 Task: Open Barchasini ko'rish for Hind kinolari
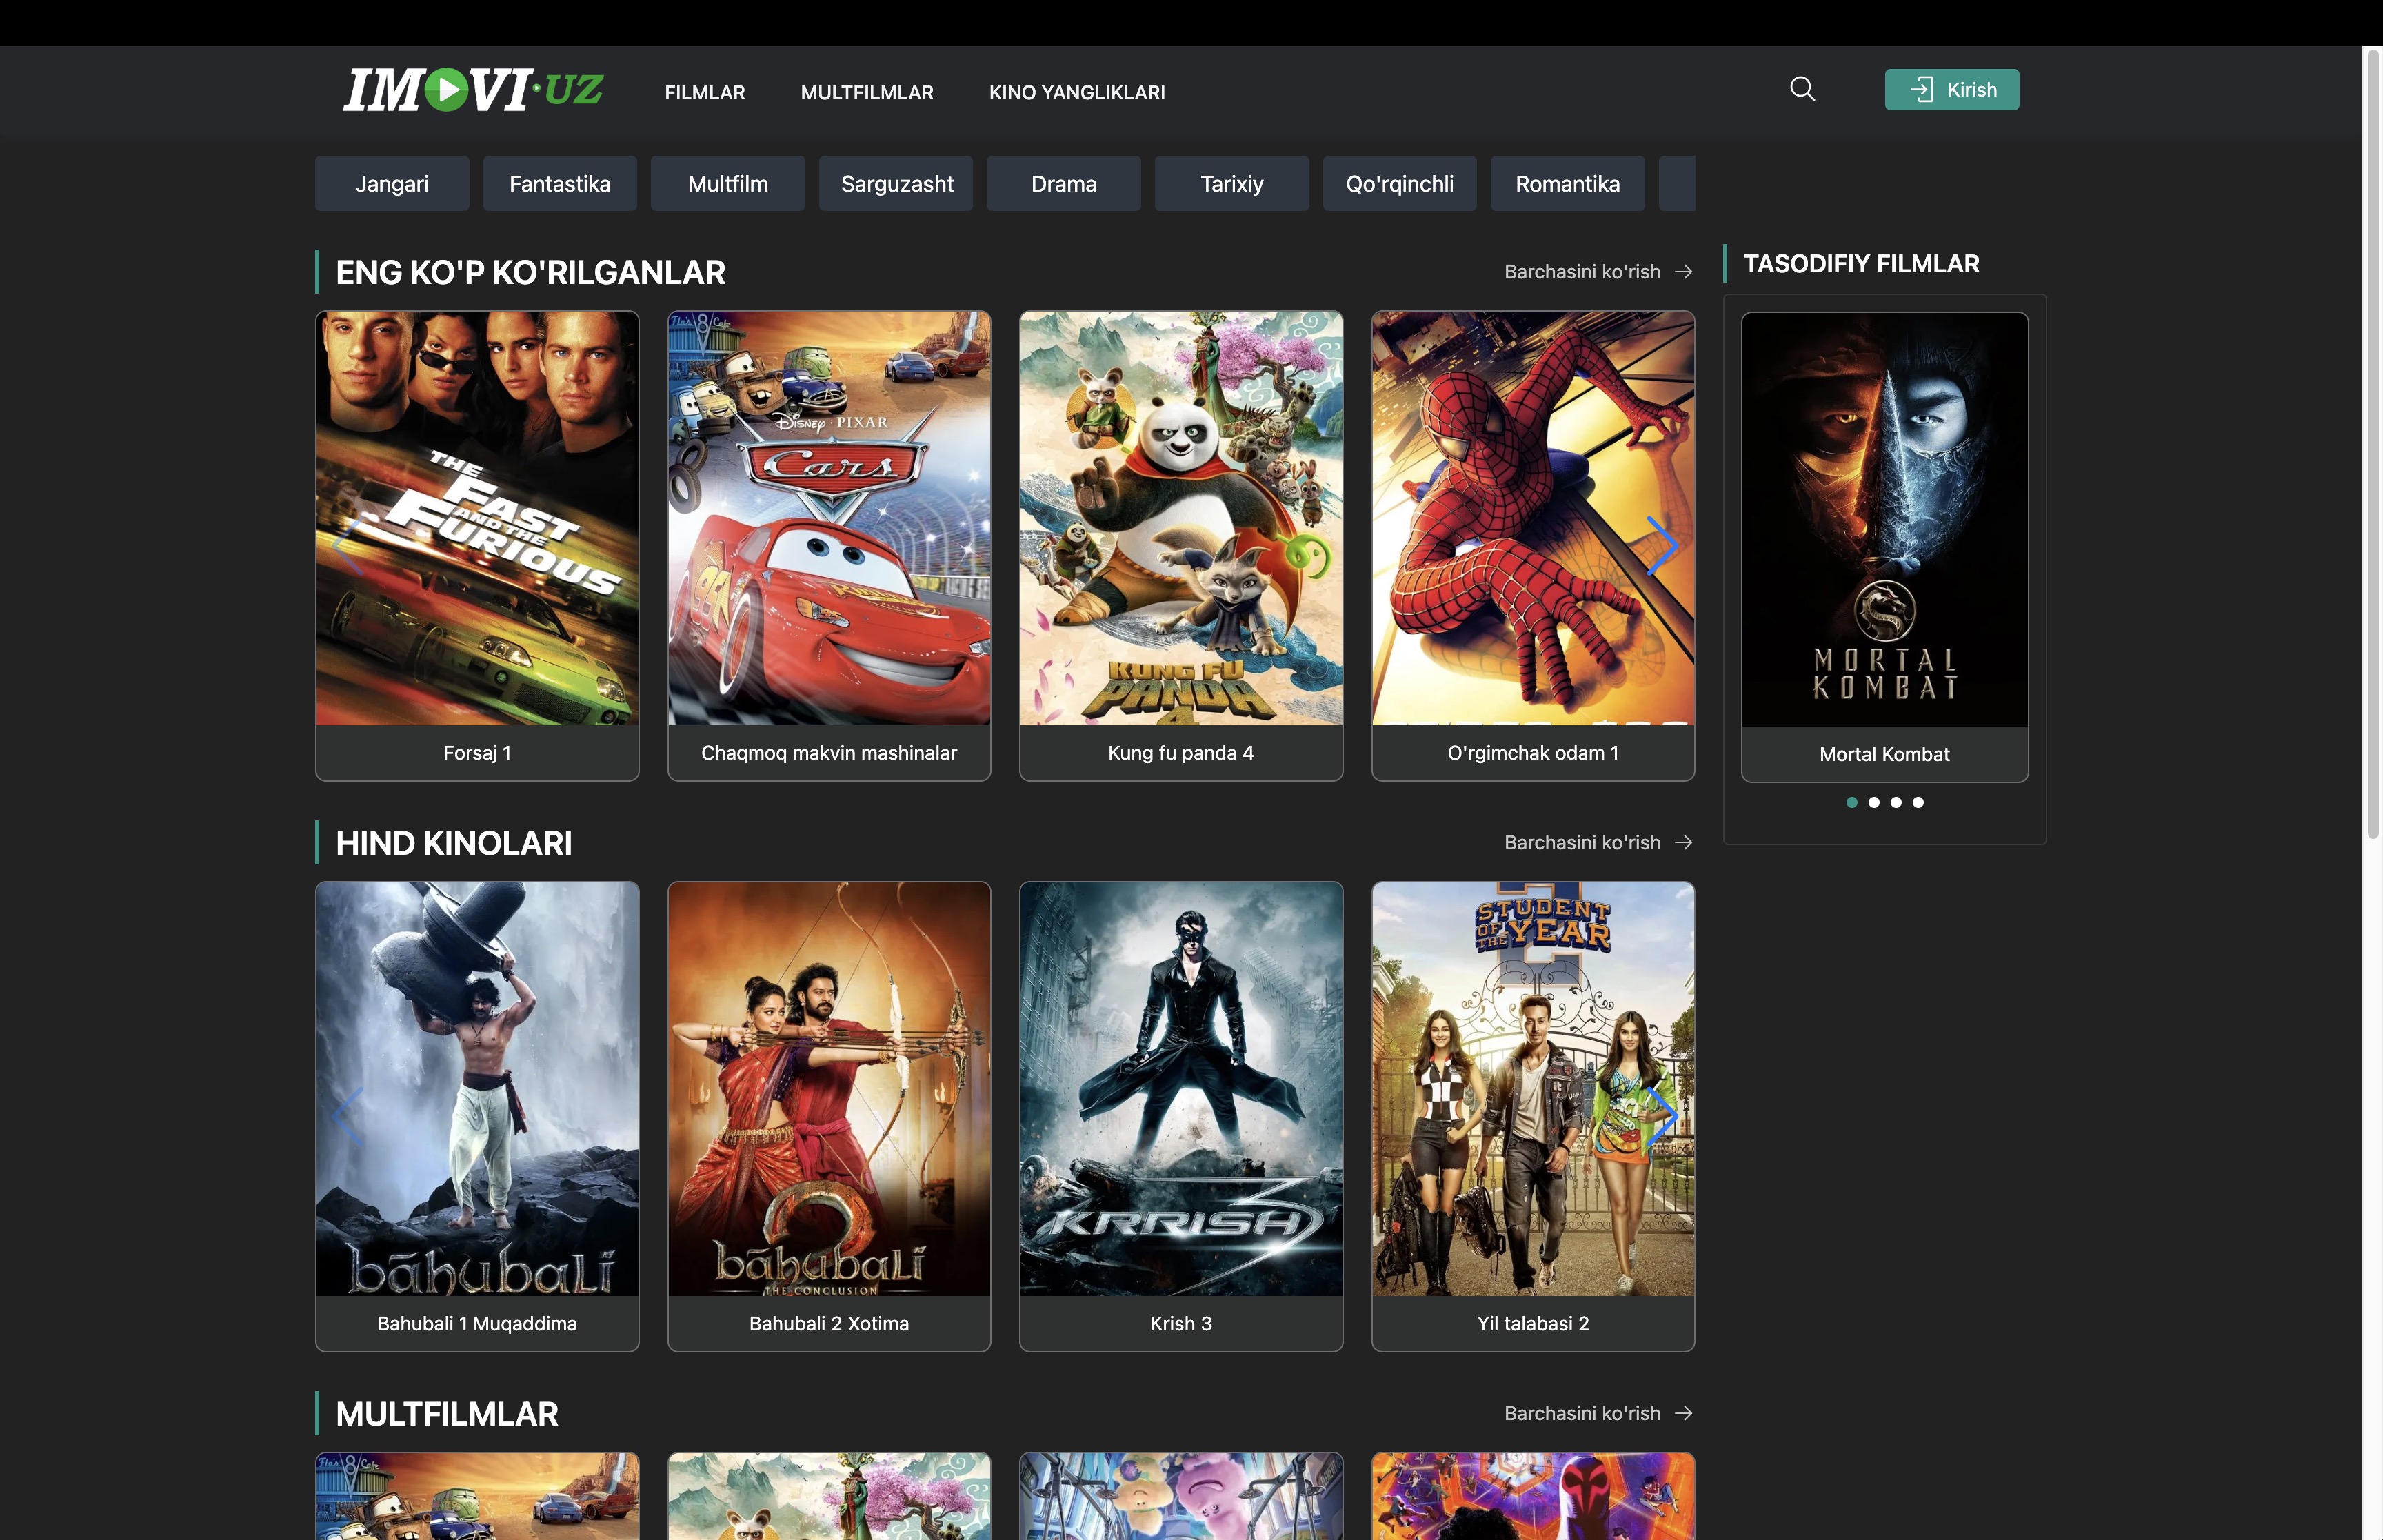pyautogui.click(x=1598, y=843)
